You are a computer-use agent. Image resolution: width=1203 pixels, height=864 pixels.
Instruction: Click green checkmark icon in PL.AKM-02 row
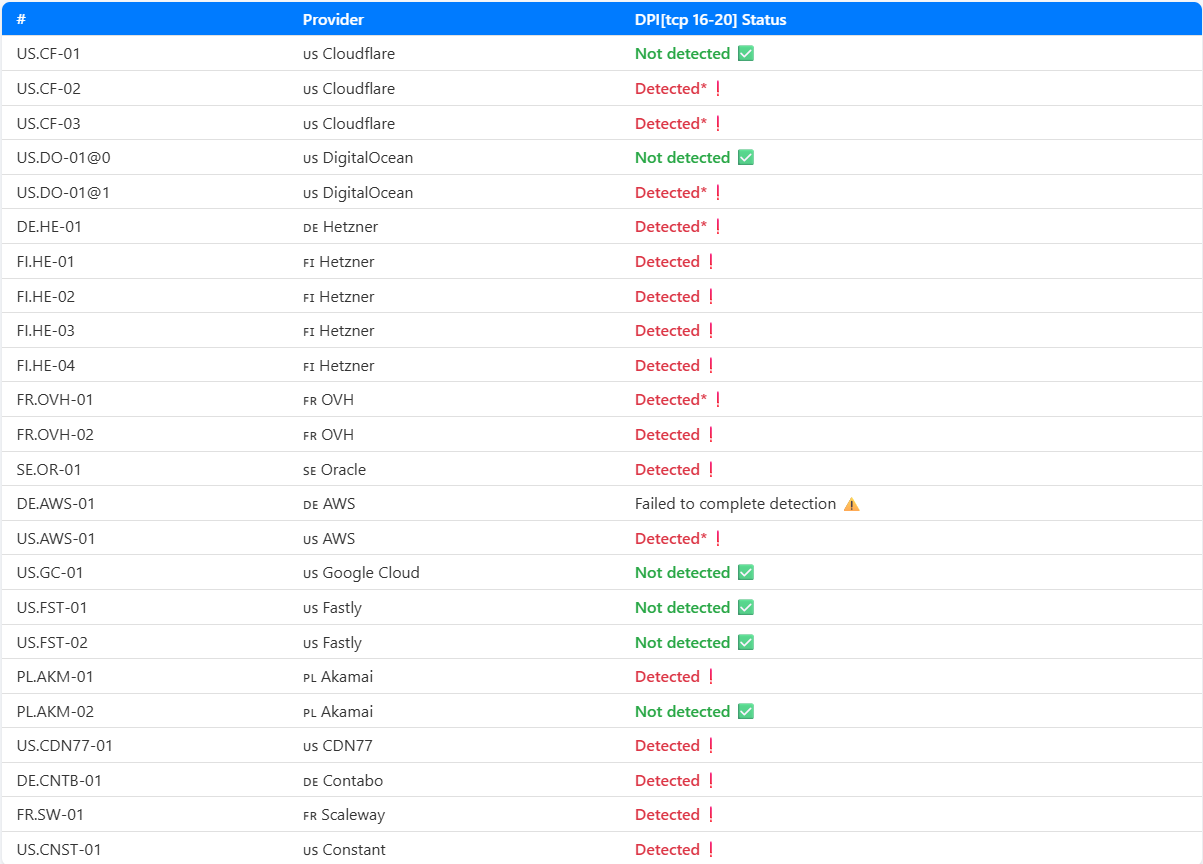(745, 712)
